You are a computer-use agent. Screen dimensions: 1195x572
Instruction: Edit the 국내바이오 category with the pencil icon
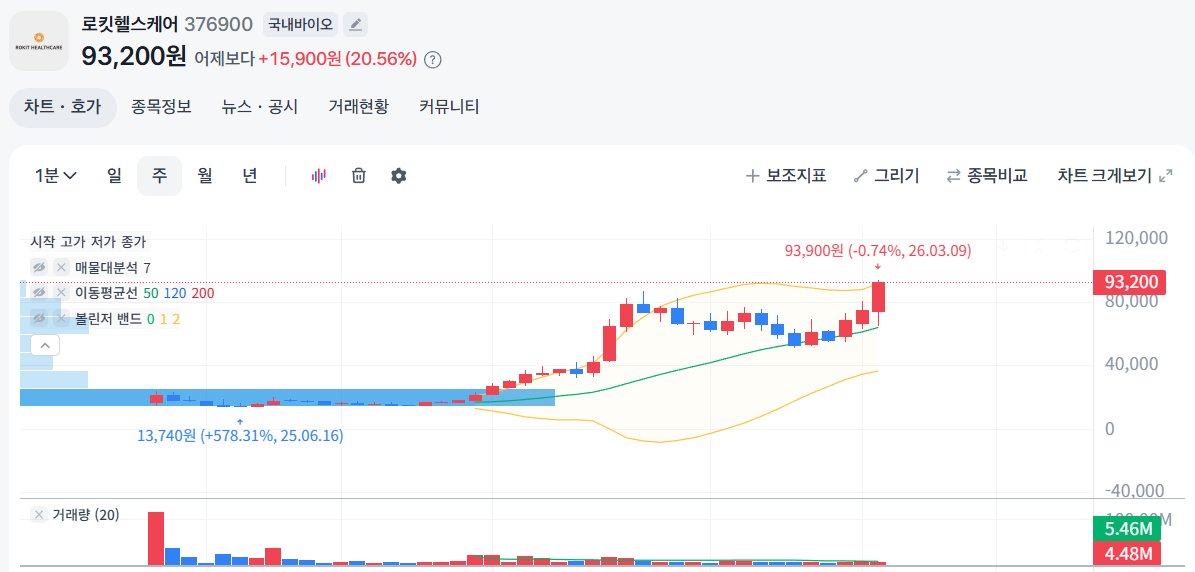[355, 24]
